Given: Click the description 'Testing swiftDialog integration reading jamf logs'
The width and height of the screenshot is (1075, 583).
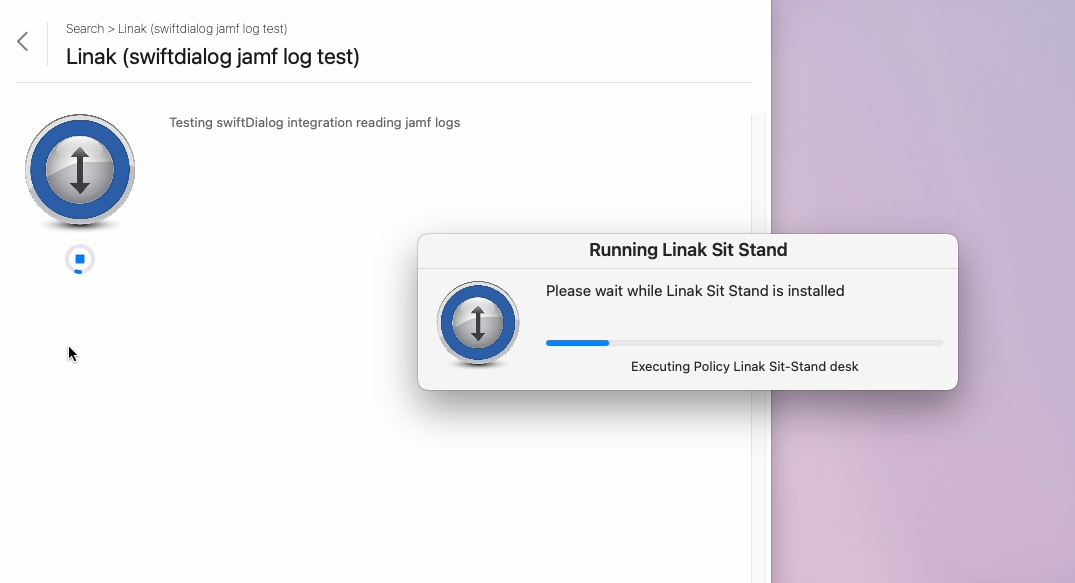Looking at the screenshot, I should tap(315, 123).
